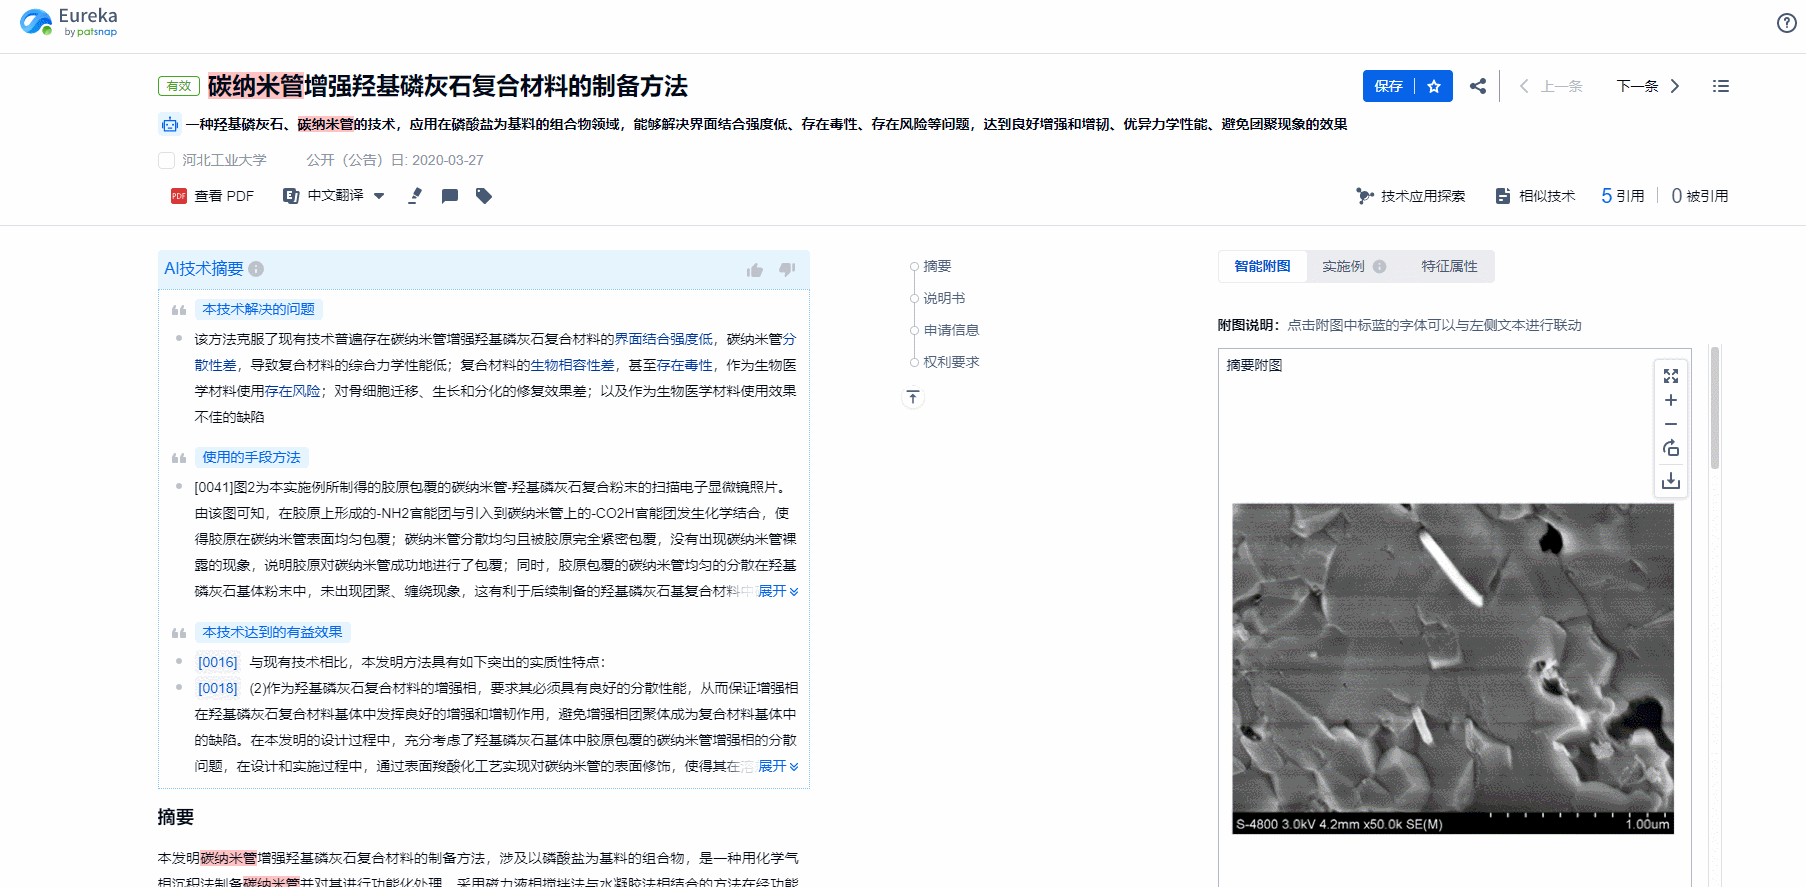Expand the 中文翻译 dropdown
Image resolution: width=1806 pixels, height=887 pixels.
coord(379,196)
